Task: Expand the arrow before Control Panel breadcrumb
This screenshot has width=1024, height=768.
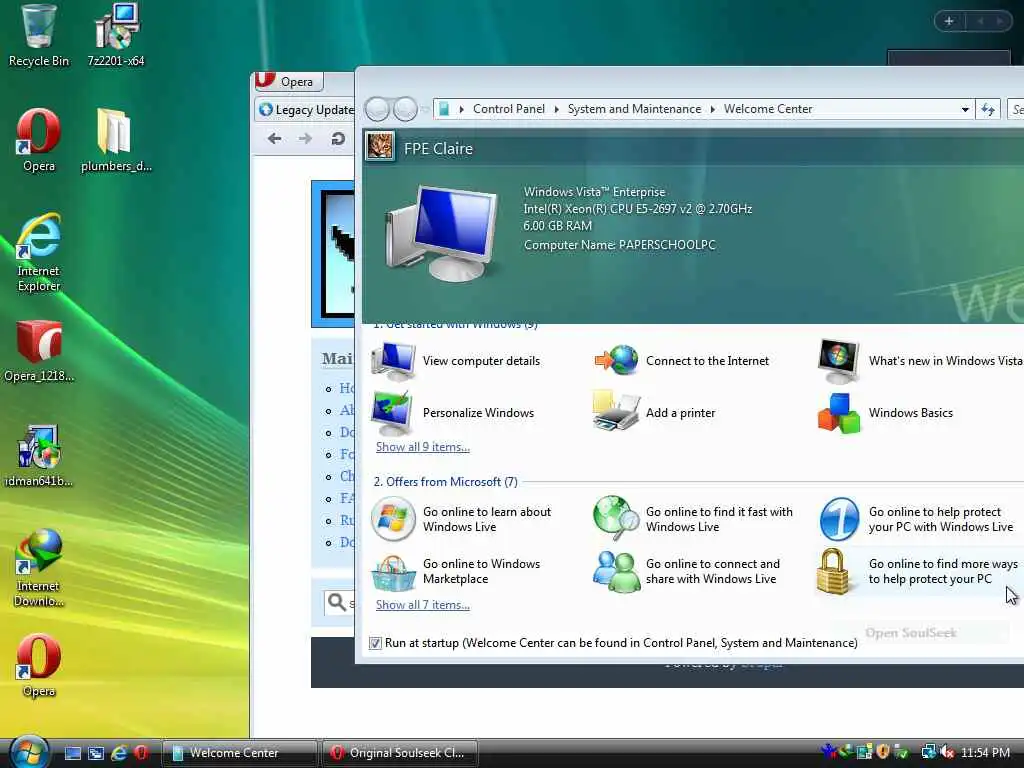Action: [x=461, y=109]
